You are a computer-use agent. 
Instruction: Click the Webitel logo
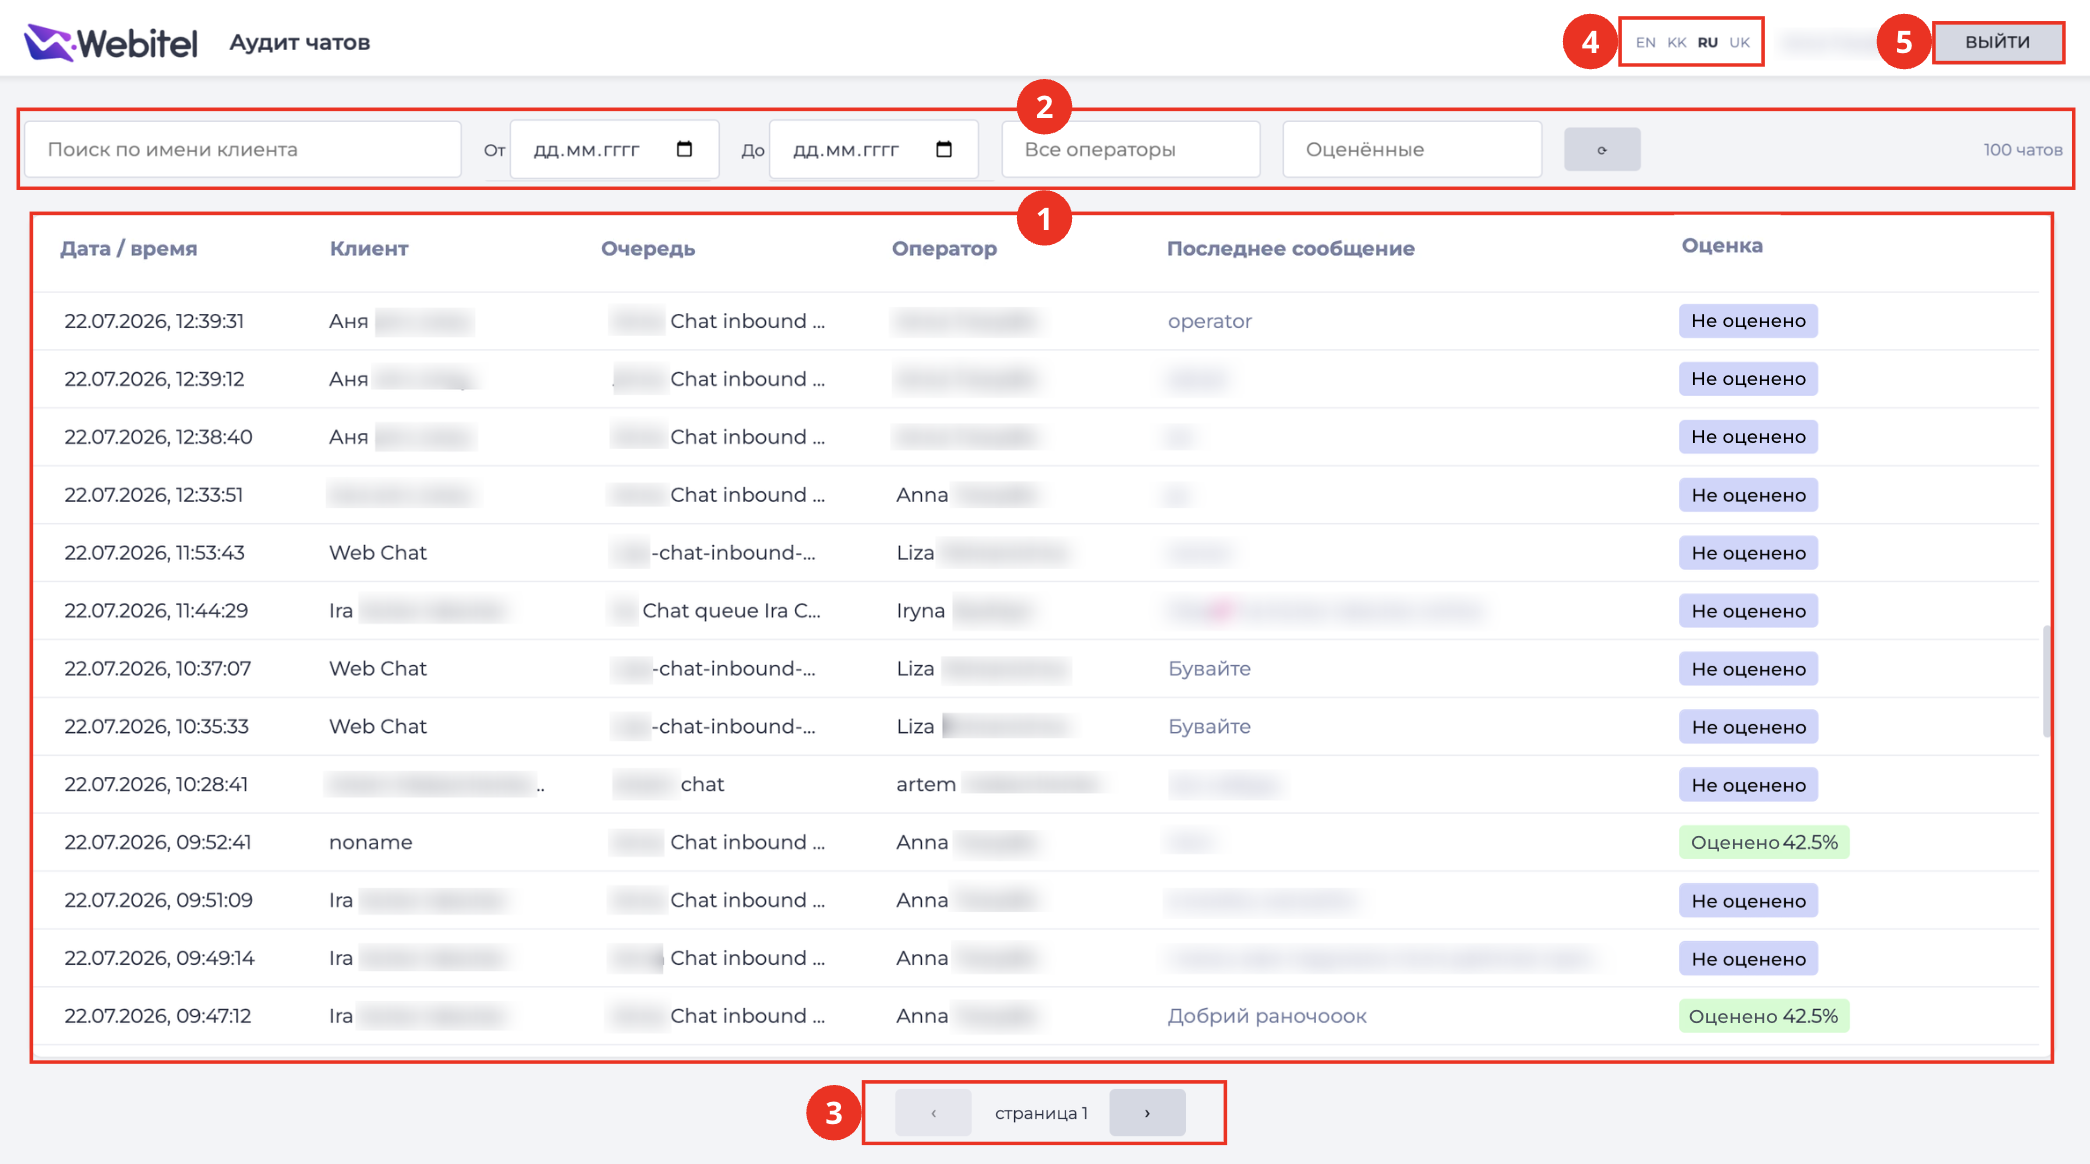pos(110,42)
